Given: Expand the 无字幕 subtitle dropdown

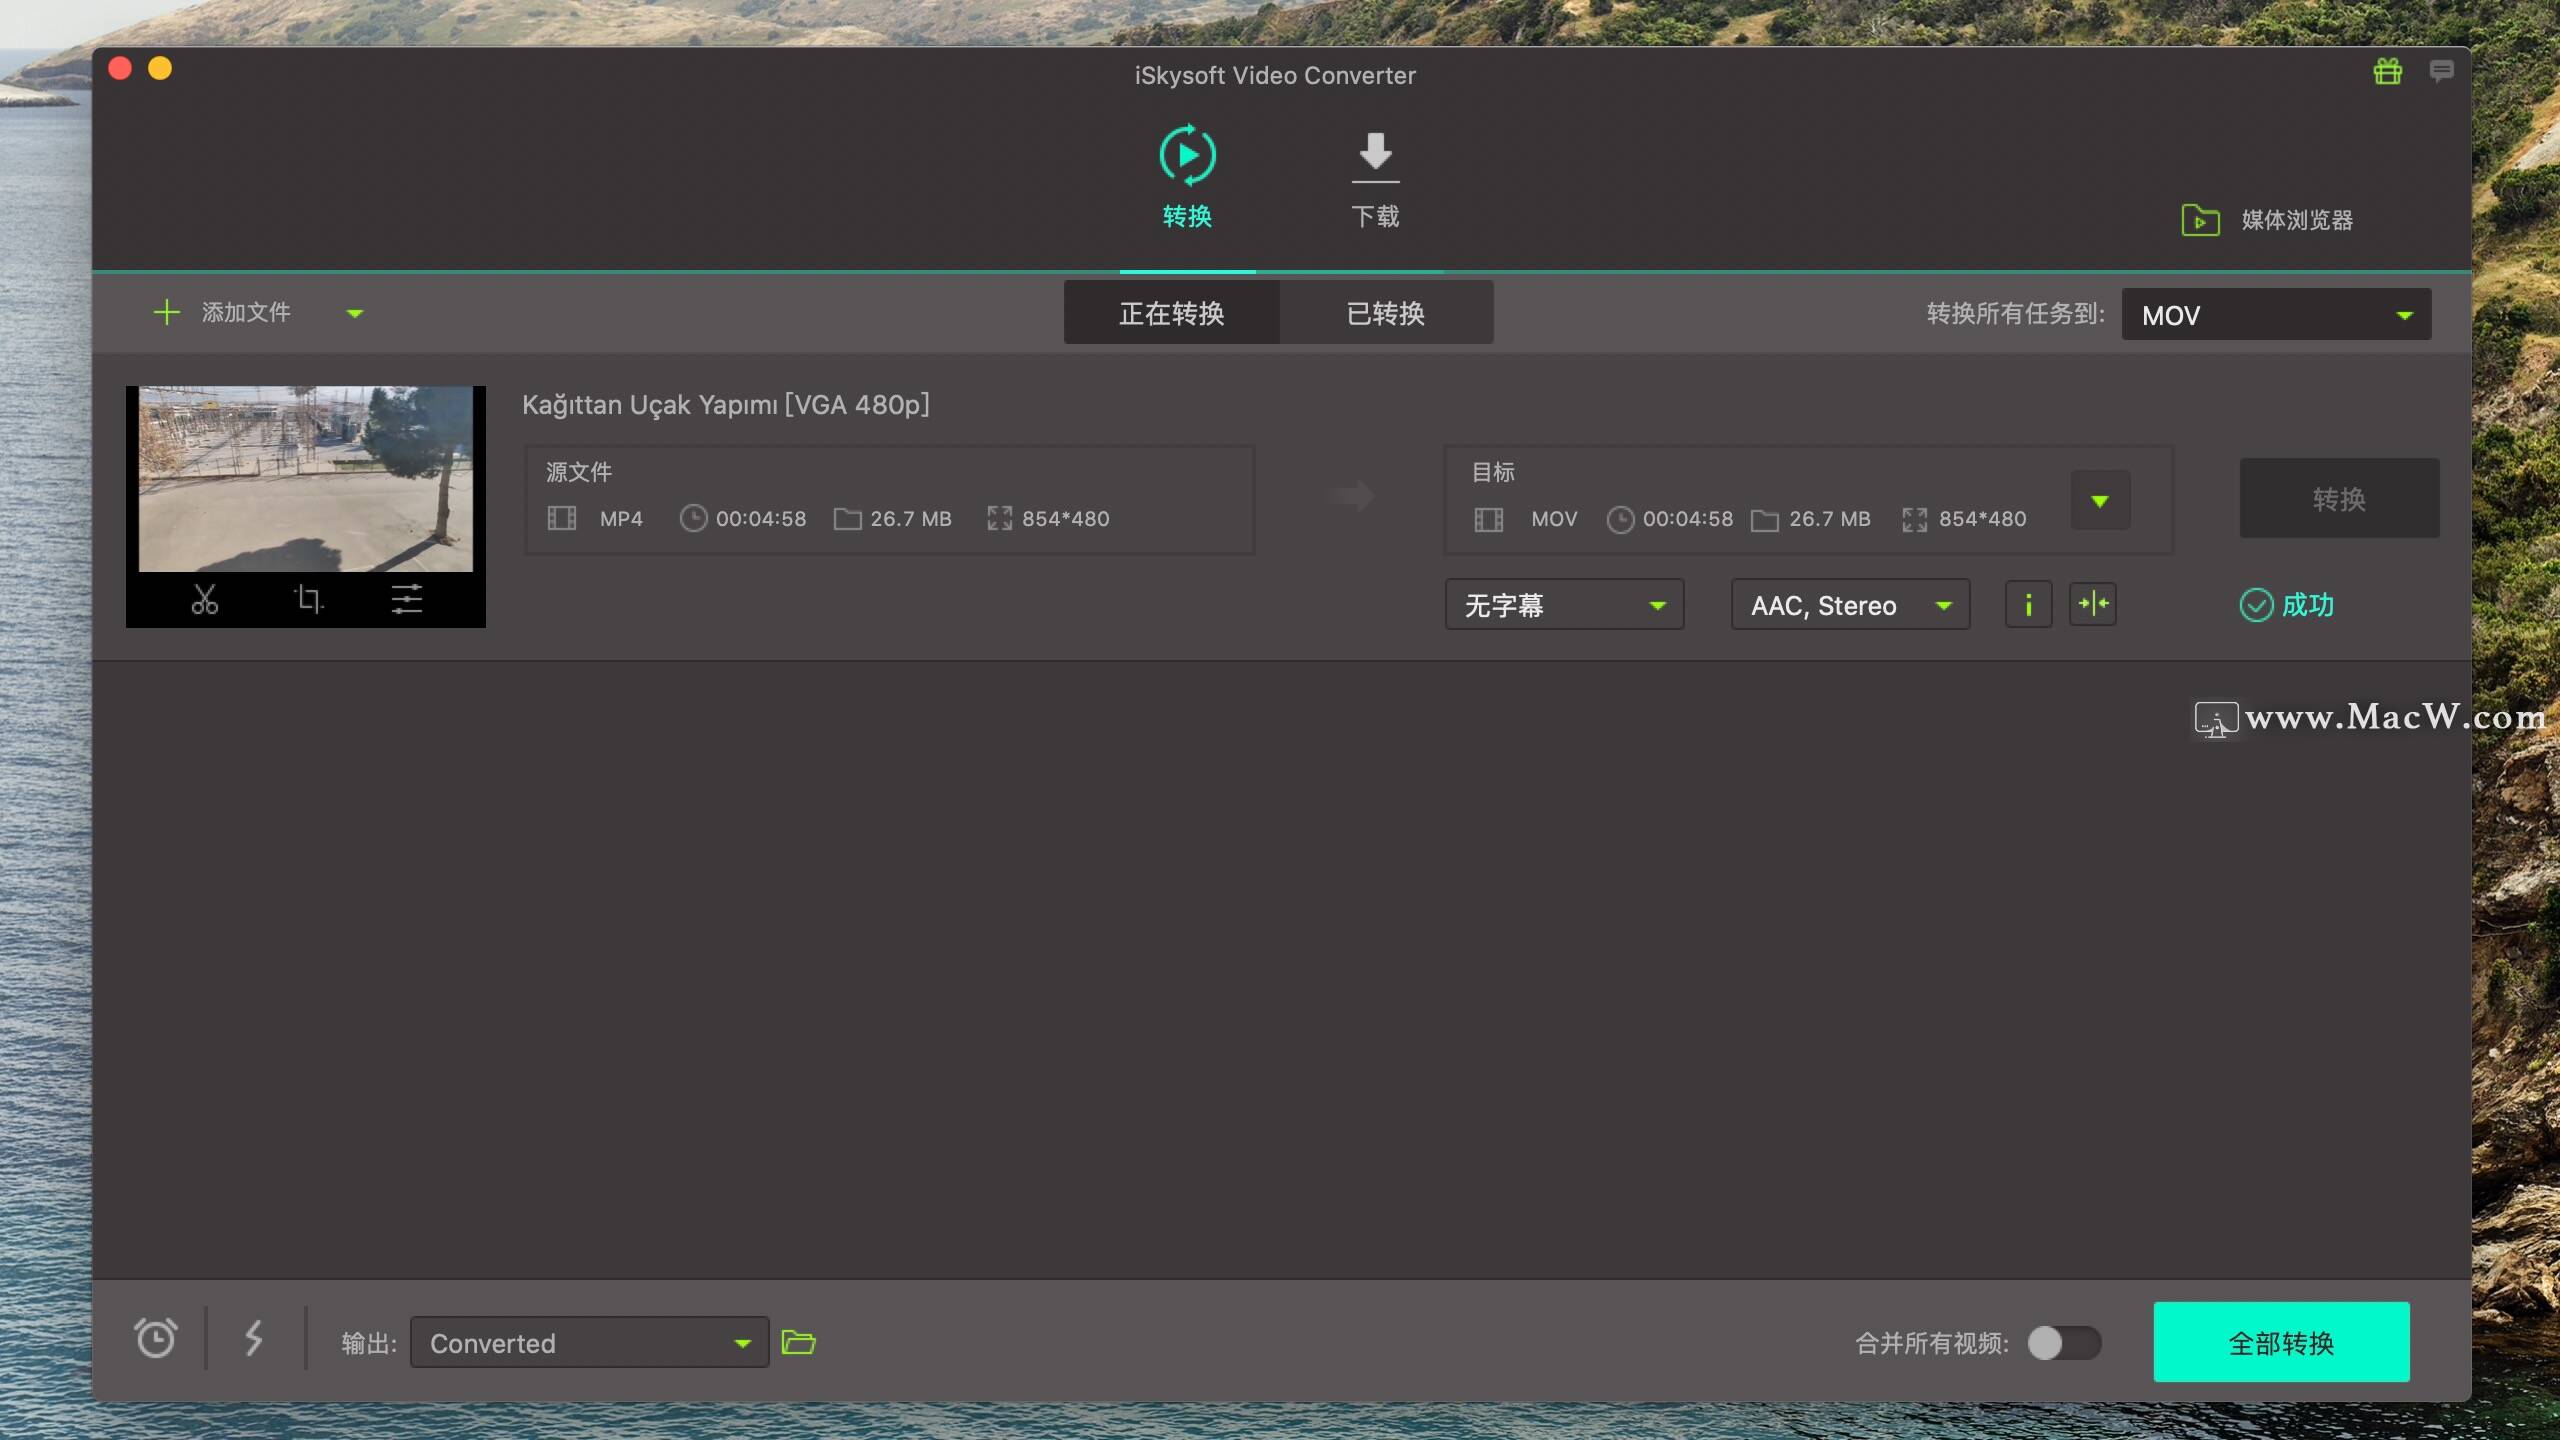Looking at the screenshot, I should [1564, 604].
